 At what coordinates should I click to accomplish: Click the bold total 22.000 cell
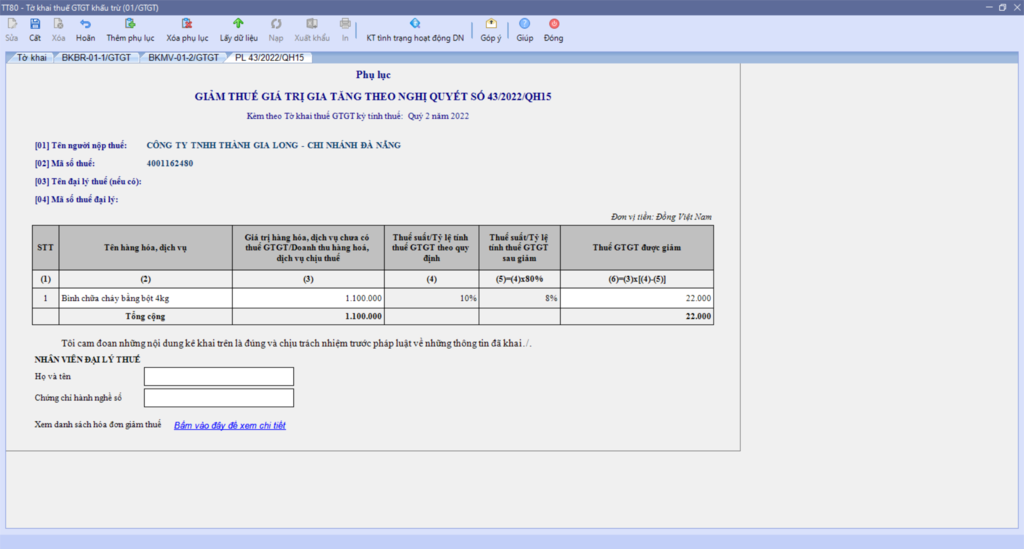[x=637, y=317]
